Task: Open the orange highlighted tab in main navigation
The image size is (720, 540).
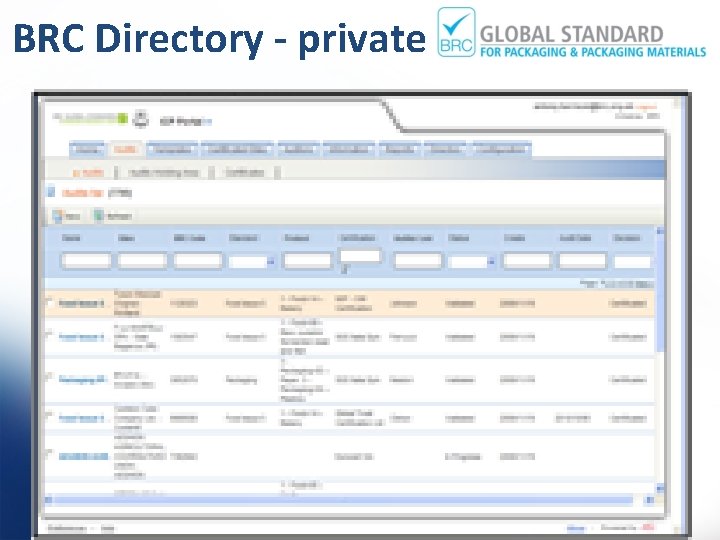Action: (125, 150)
